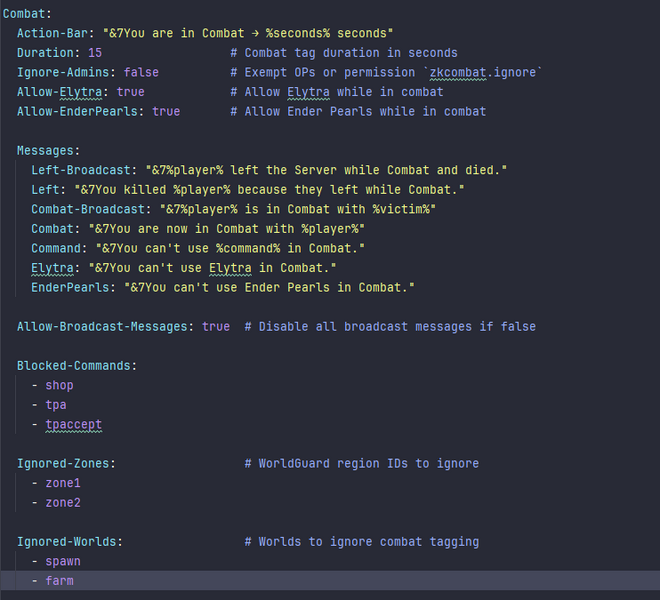The width and height of the screenshot is (660, 600).
Task: Click the "Combat:" root key
Action: pyautogui.click(x=27, y=14)
